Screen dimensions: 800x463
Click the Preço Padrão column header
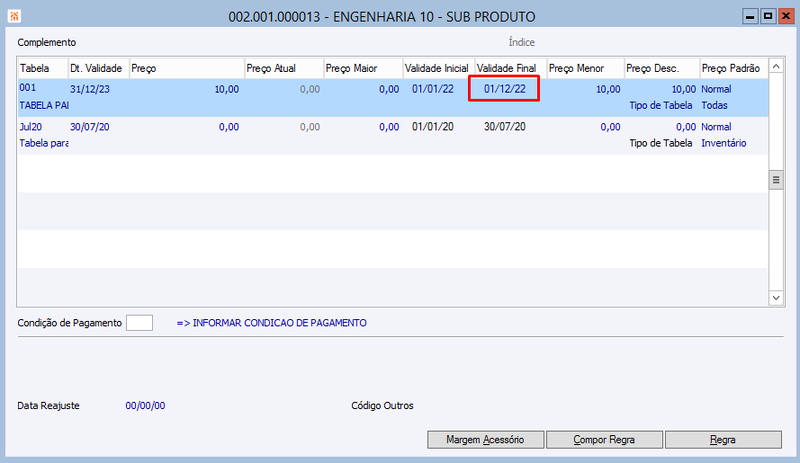(x=734, y=68)
